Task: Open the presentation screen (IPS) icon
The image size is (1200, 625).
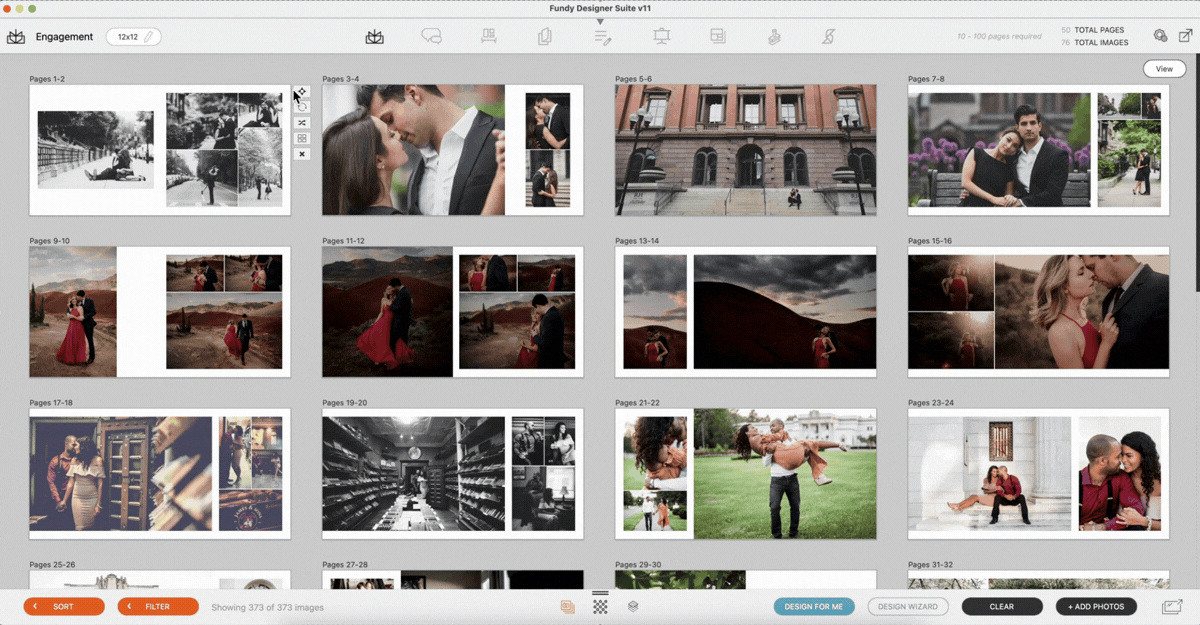Action: pyautogui.click(x=661, y=37)
